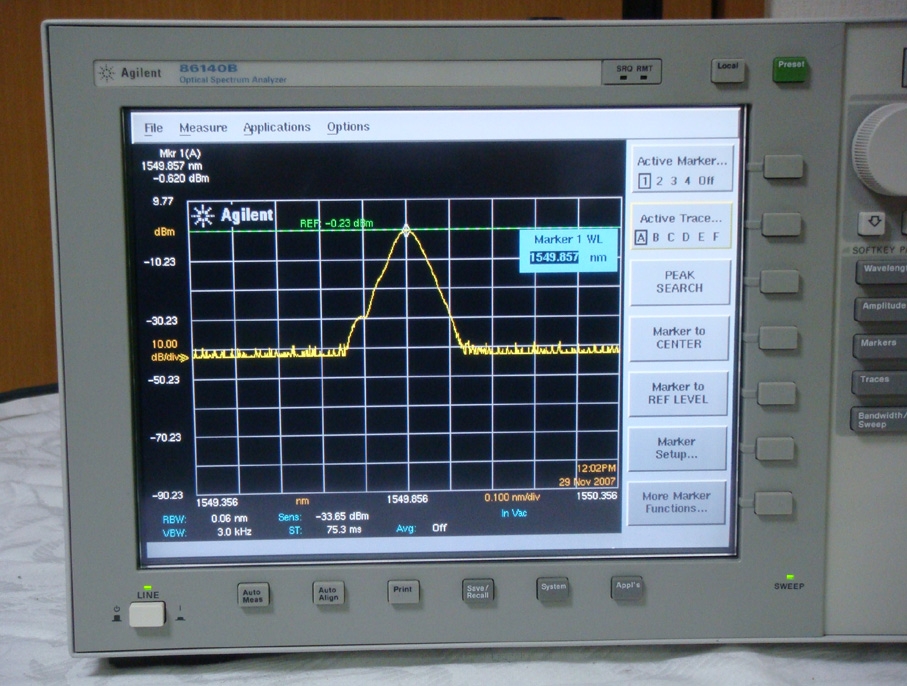907x686 pixels.
Task: Push the Amplitude panel key
Action: (x=880, y=308)
